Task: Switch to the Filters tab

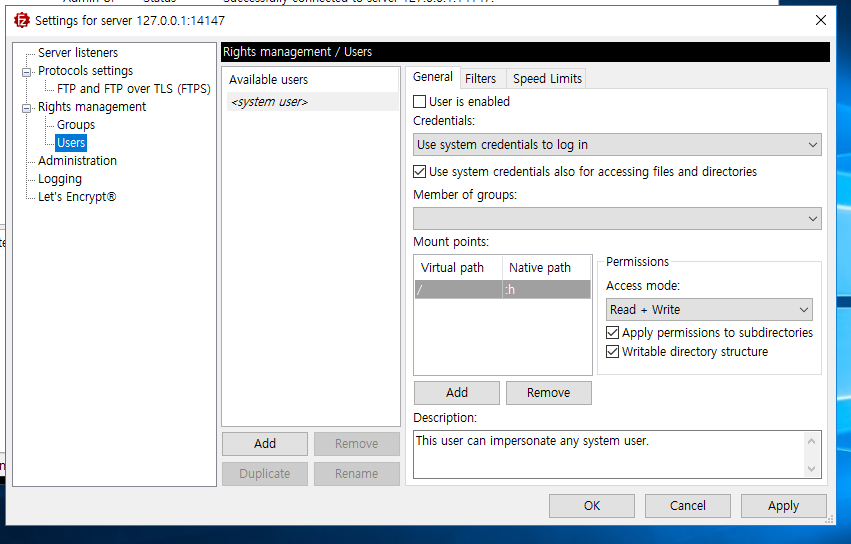Action: click(x=480, y=79)
